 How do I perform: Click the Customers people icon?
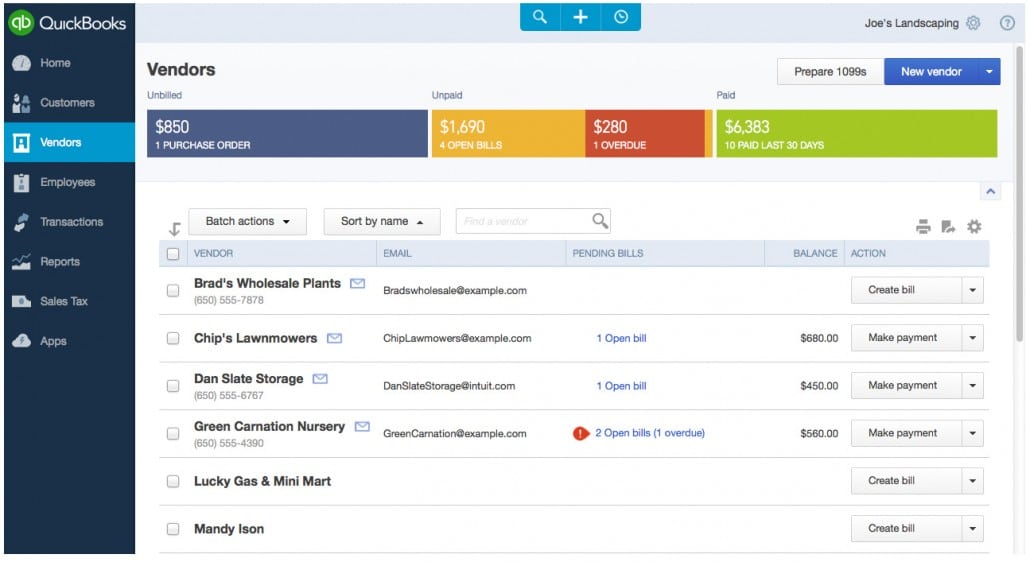pyautogui.click(x=21, y=103)
